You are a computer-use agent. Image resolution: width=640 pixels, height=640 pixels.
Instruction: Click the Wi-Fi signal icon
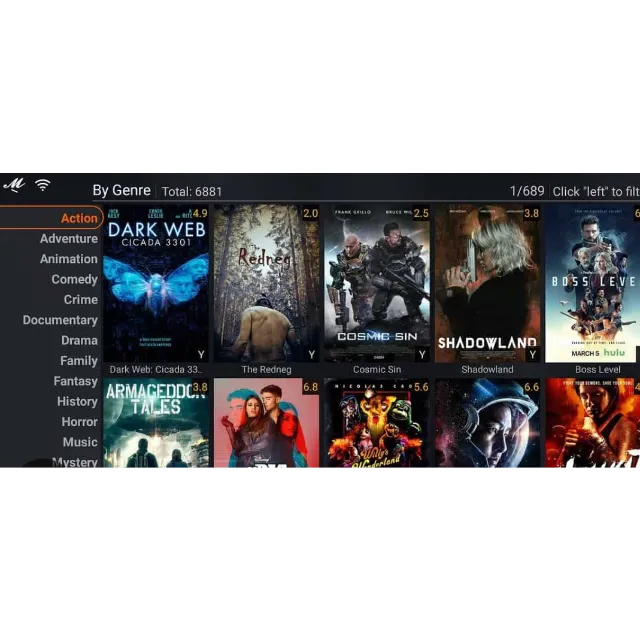point(42,185)
